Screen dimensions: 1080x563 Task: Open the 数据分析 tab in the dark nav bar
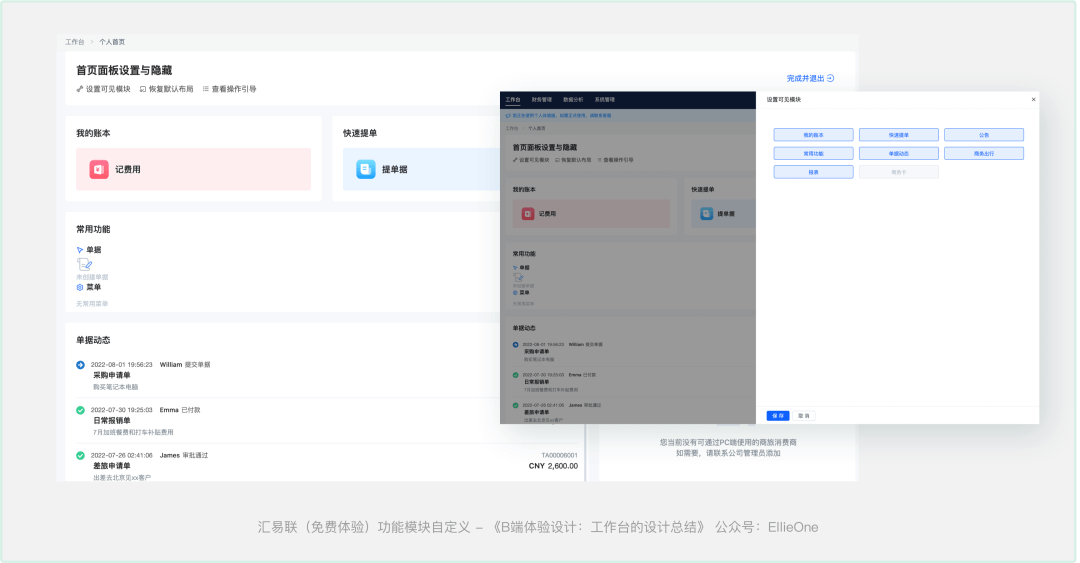click(573, 100)
